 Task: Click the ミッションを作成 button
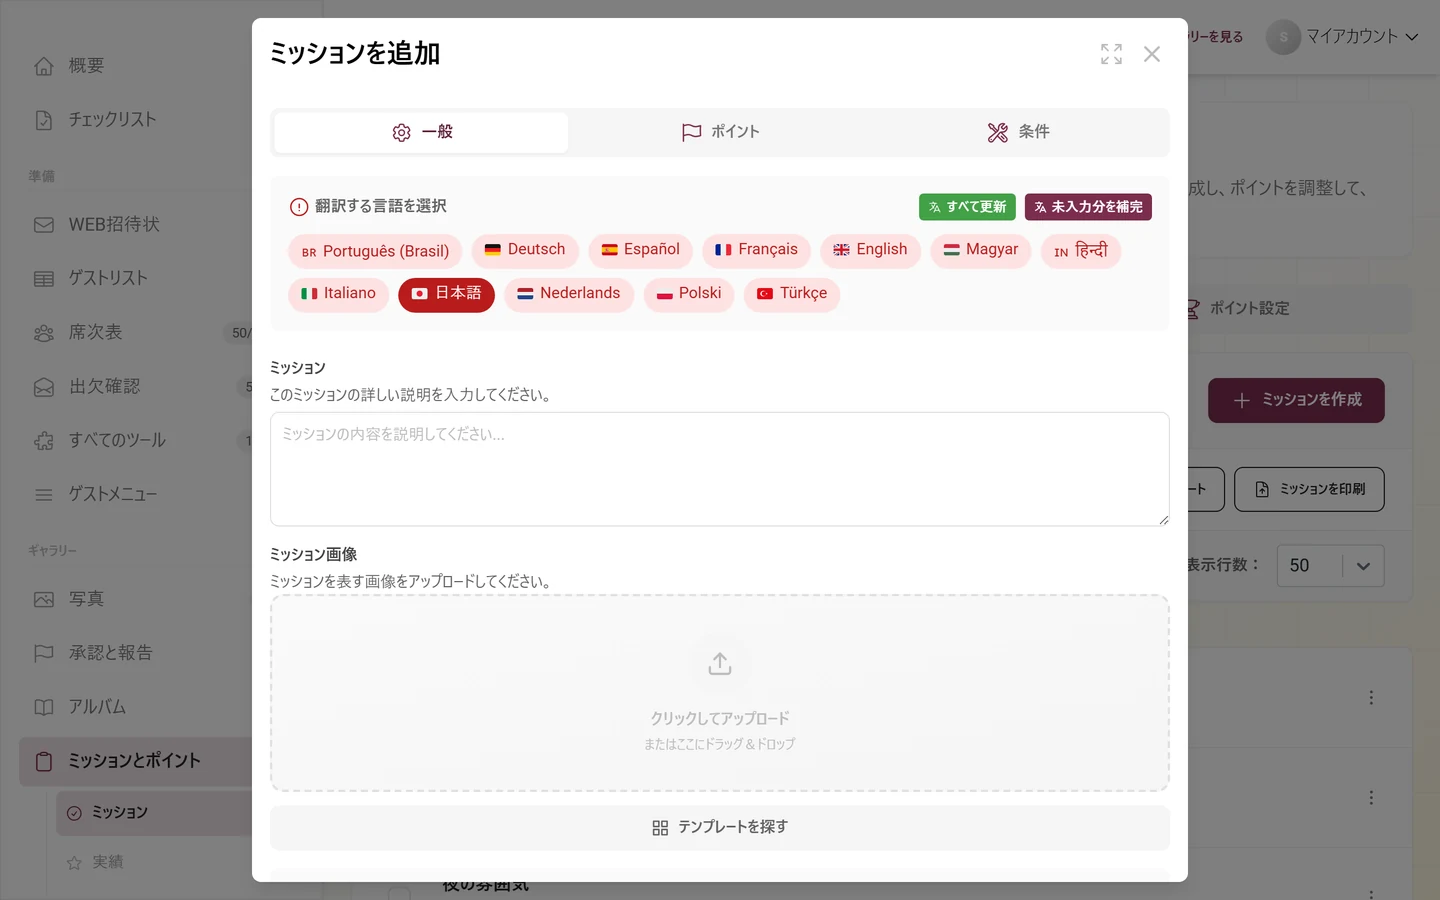1296,400
